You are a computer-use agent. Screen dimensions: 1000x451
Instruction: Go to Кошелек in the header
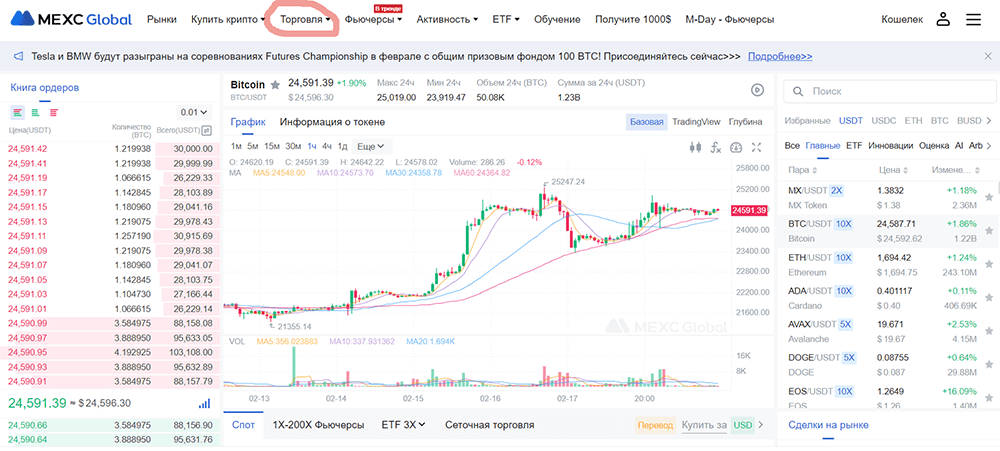click(x=902, y=19)
